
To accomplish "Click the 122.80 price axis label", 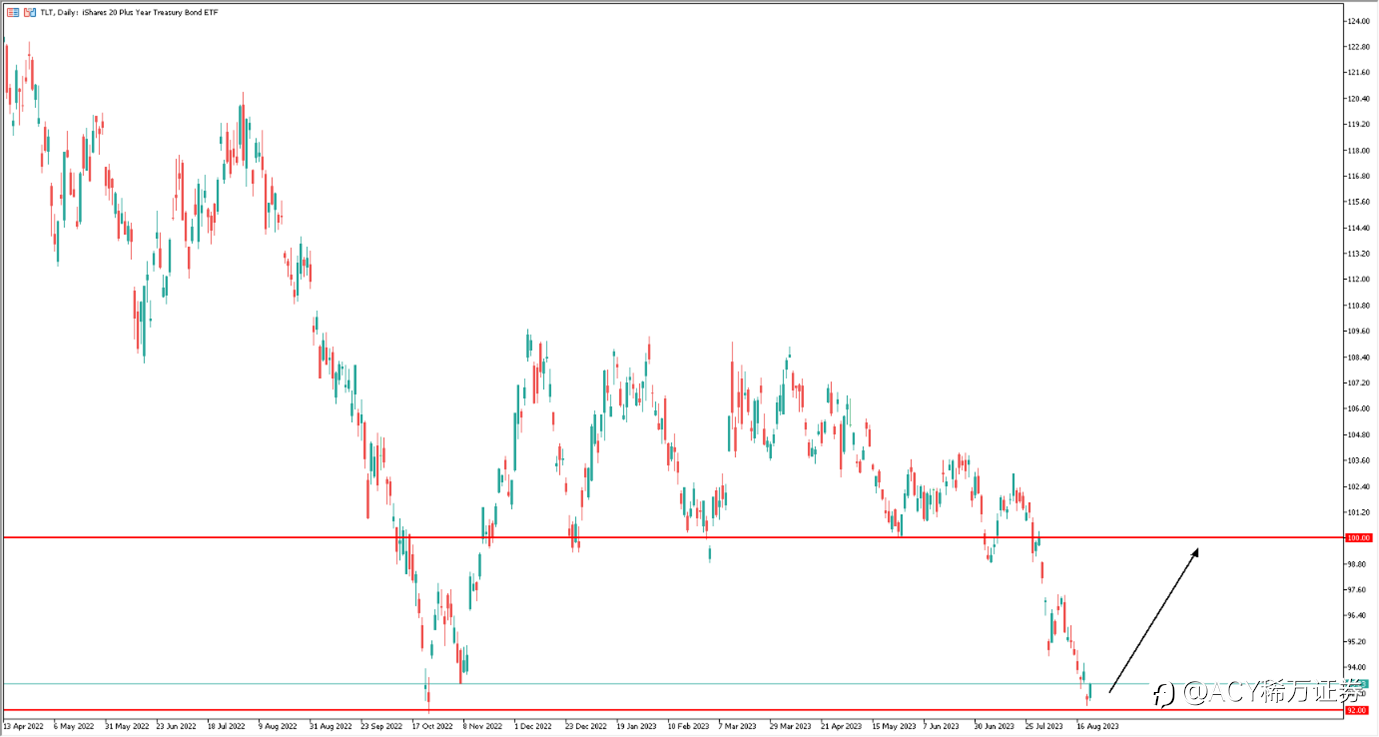I will [1359, 47].
